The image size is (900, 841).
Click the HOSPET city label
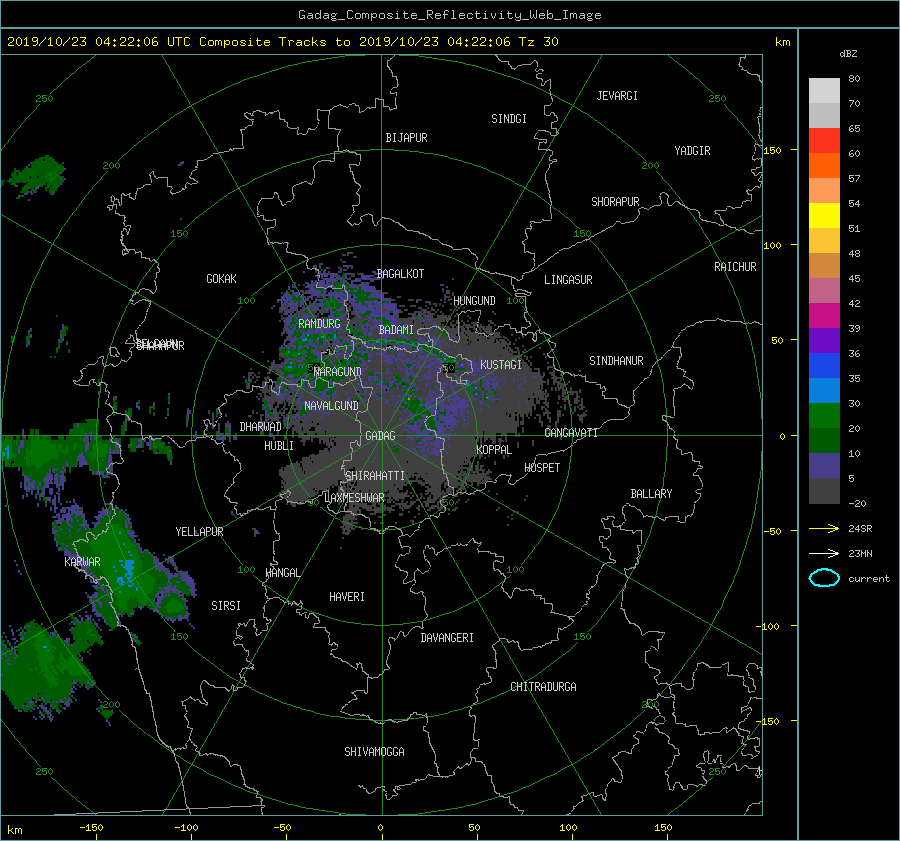[542, 468]
